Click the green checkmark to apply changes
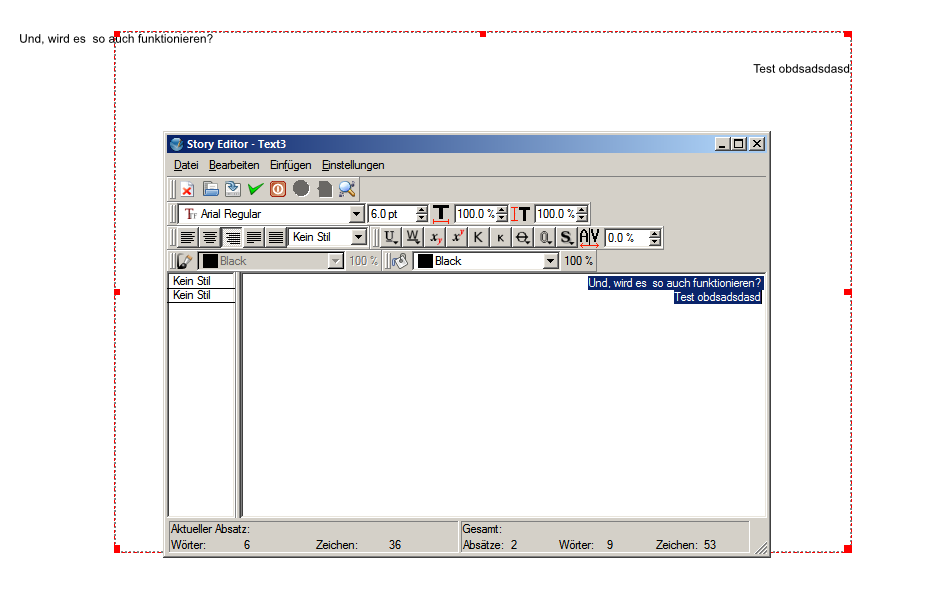Viewport: 948px width, 600px height. [256, 189]
